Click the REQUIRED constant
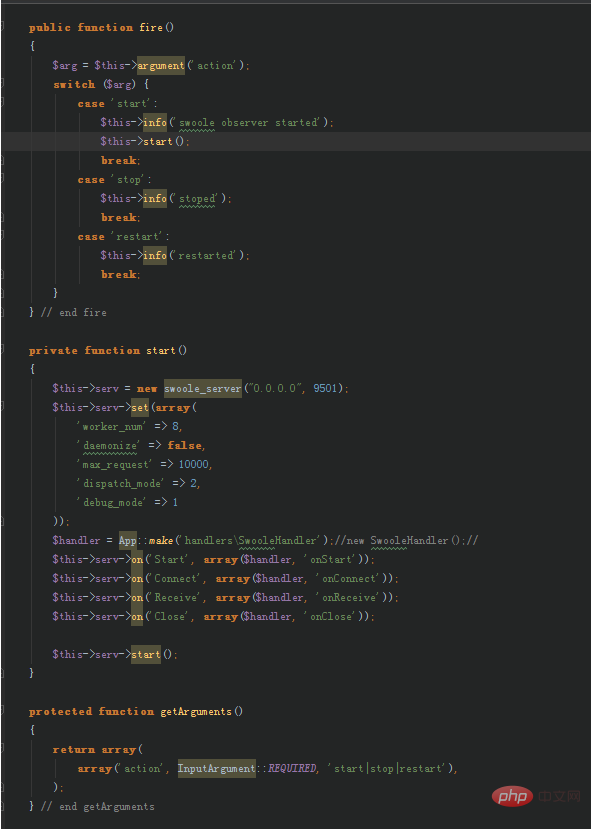Image resolution: width=591 pixels, height=829 pixels. click(x=292, y=768)
